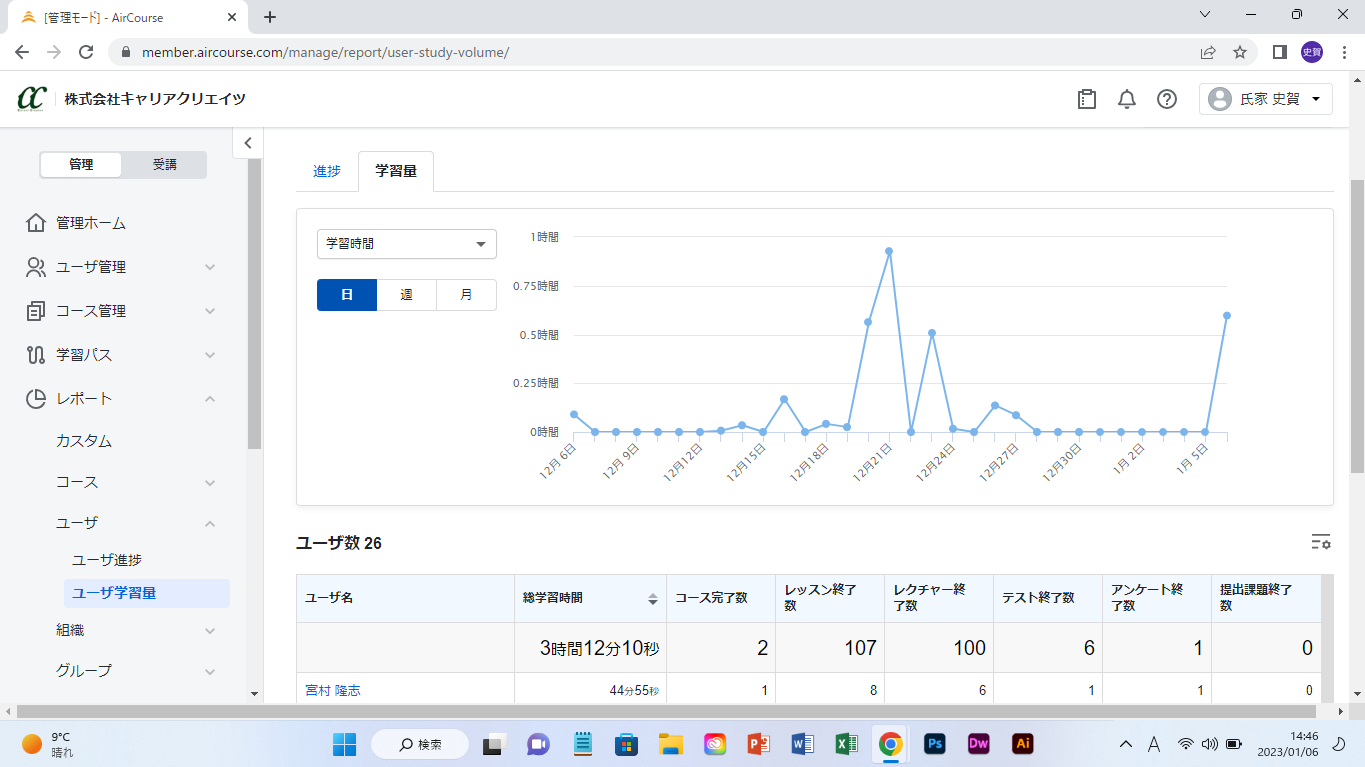Select the 学習量 tab

tap(396, 171)
